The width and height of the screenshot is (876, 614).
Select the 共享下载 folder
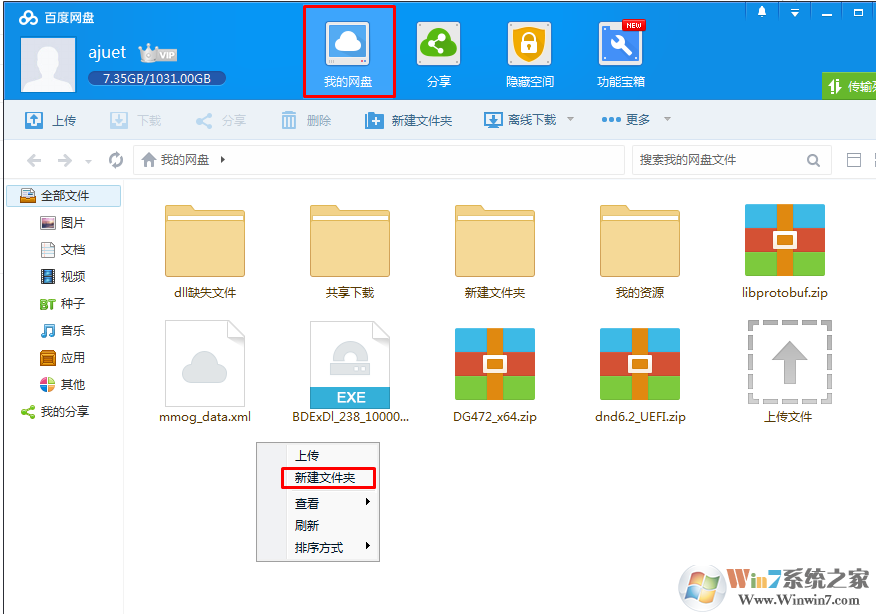(x=350, y=251)
